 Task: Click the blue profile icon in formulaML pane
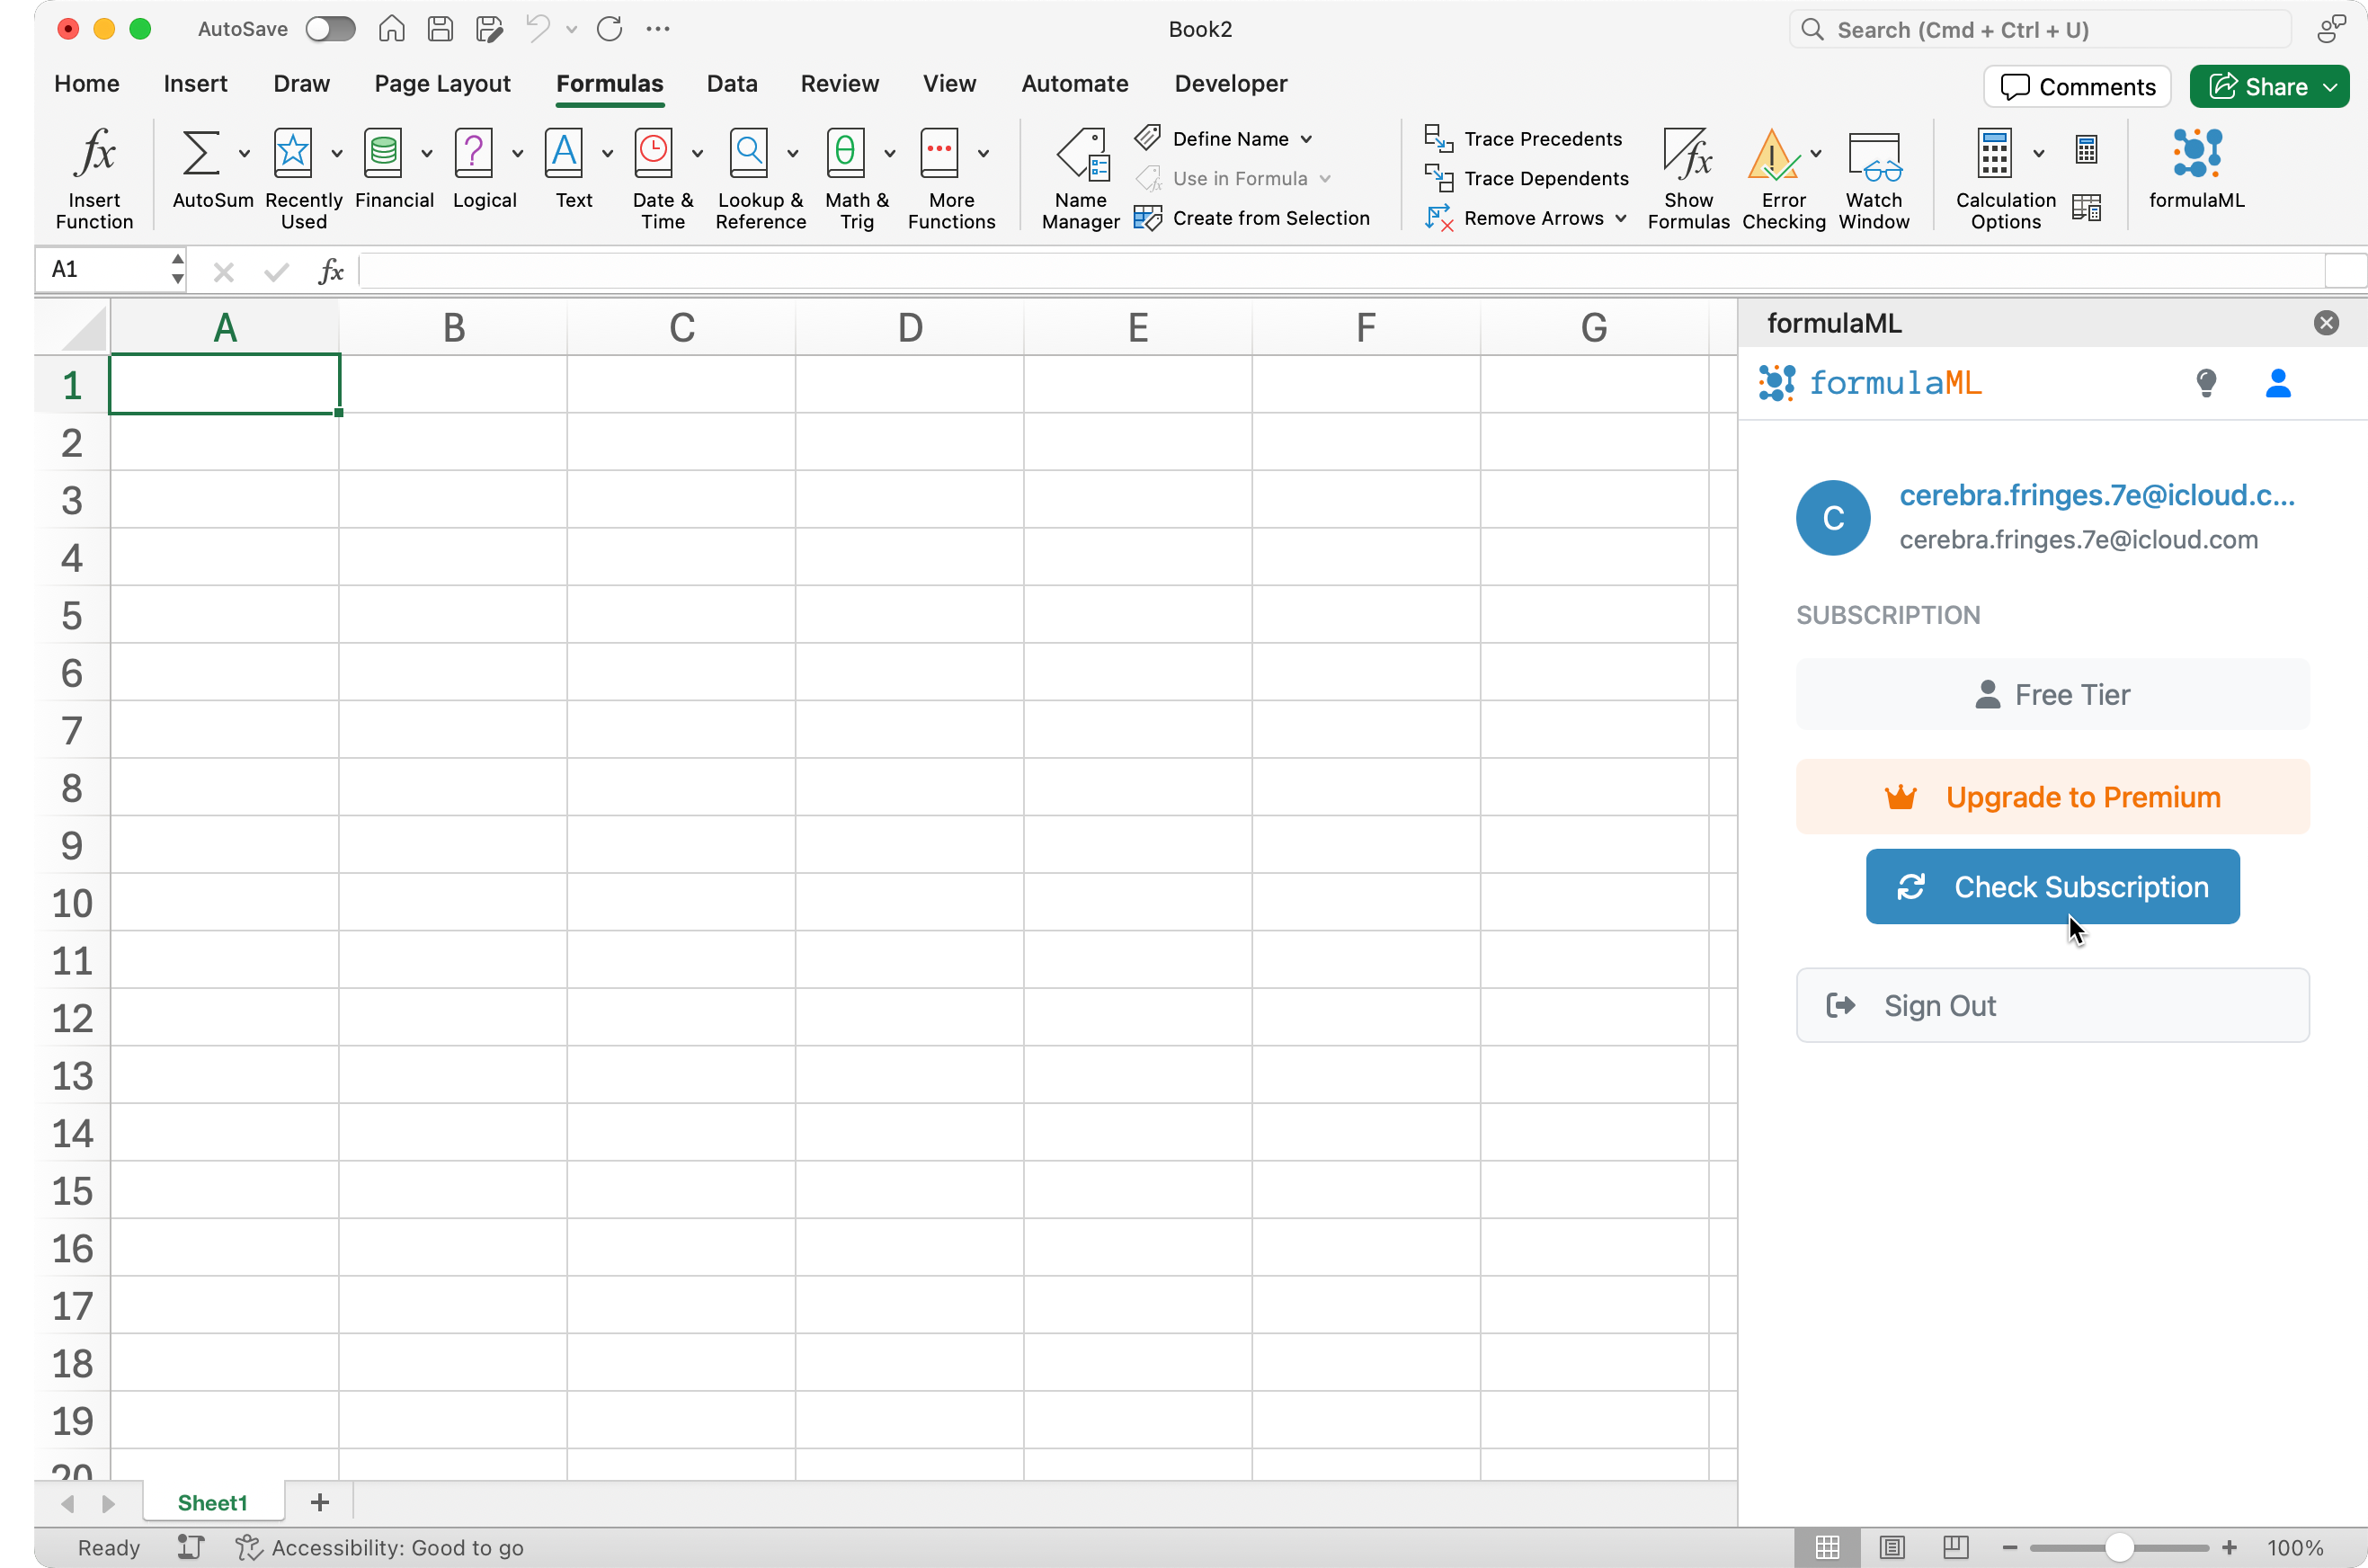(2277, 383)
